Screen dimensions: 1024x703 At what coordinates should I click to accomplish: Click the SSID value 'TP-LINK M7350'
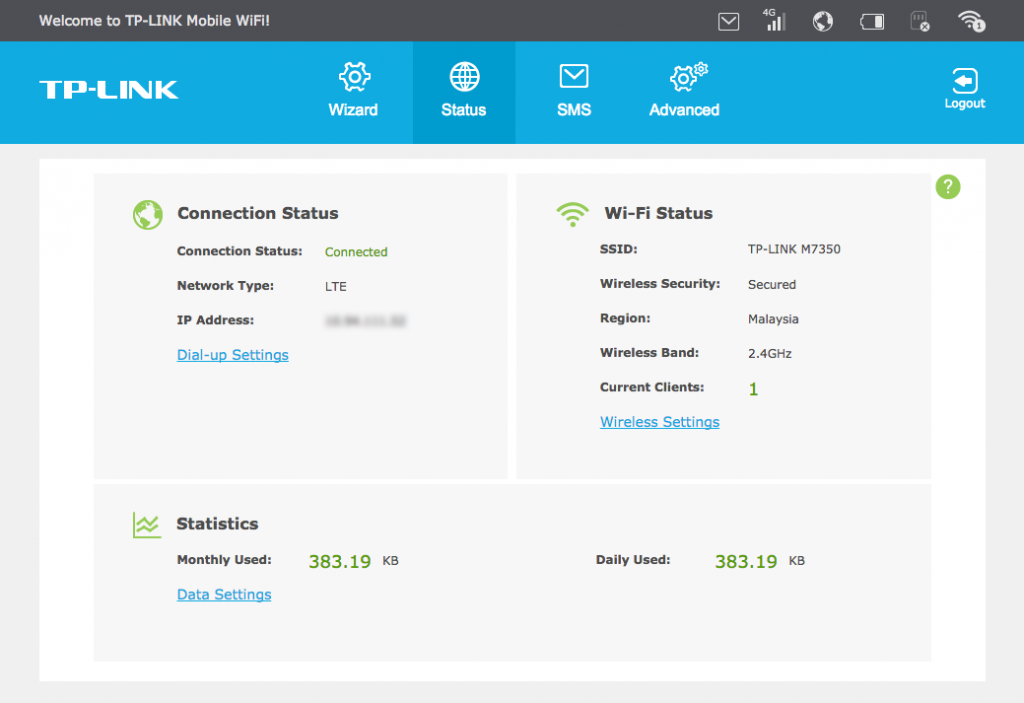794,249
